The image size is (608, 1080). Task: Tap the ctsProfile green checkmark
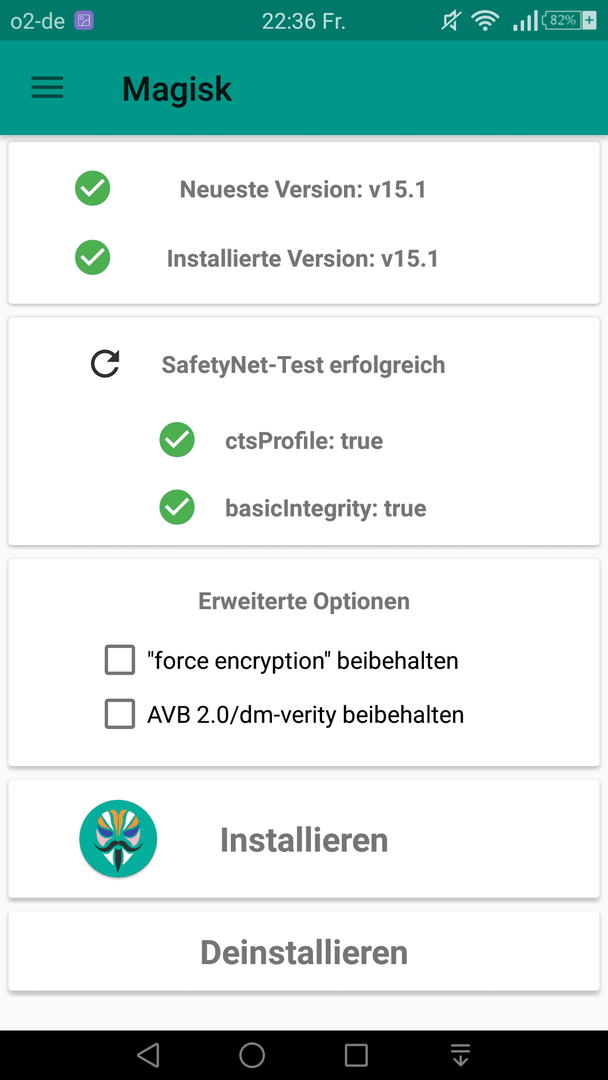pyautogui.click(x=177, y=439)
